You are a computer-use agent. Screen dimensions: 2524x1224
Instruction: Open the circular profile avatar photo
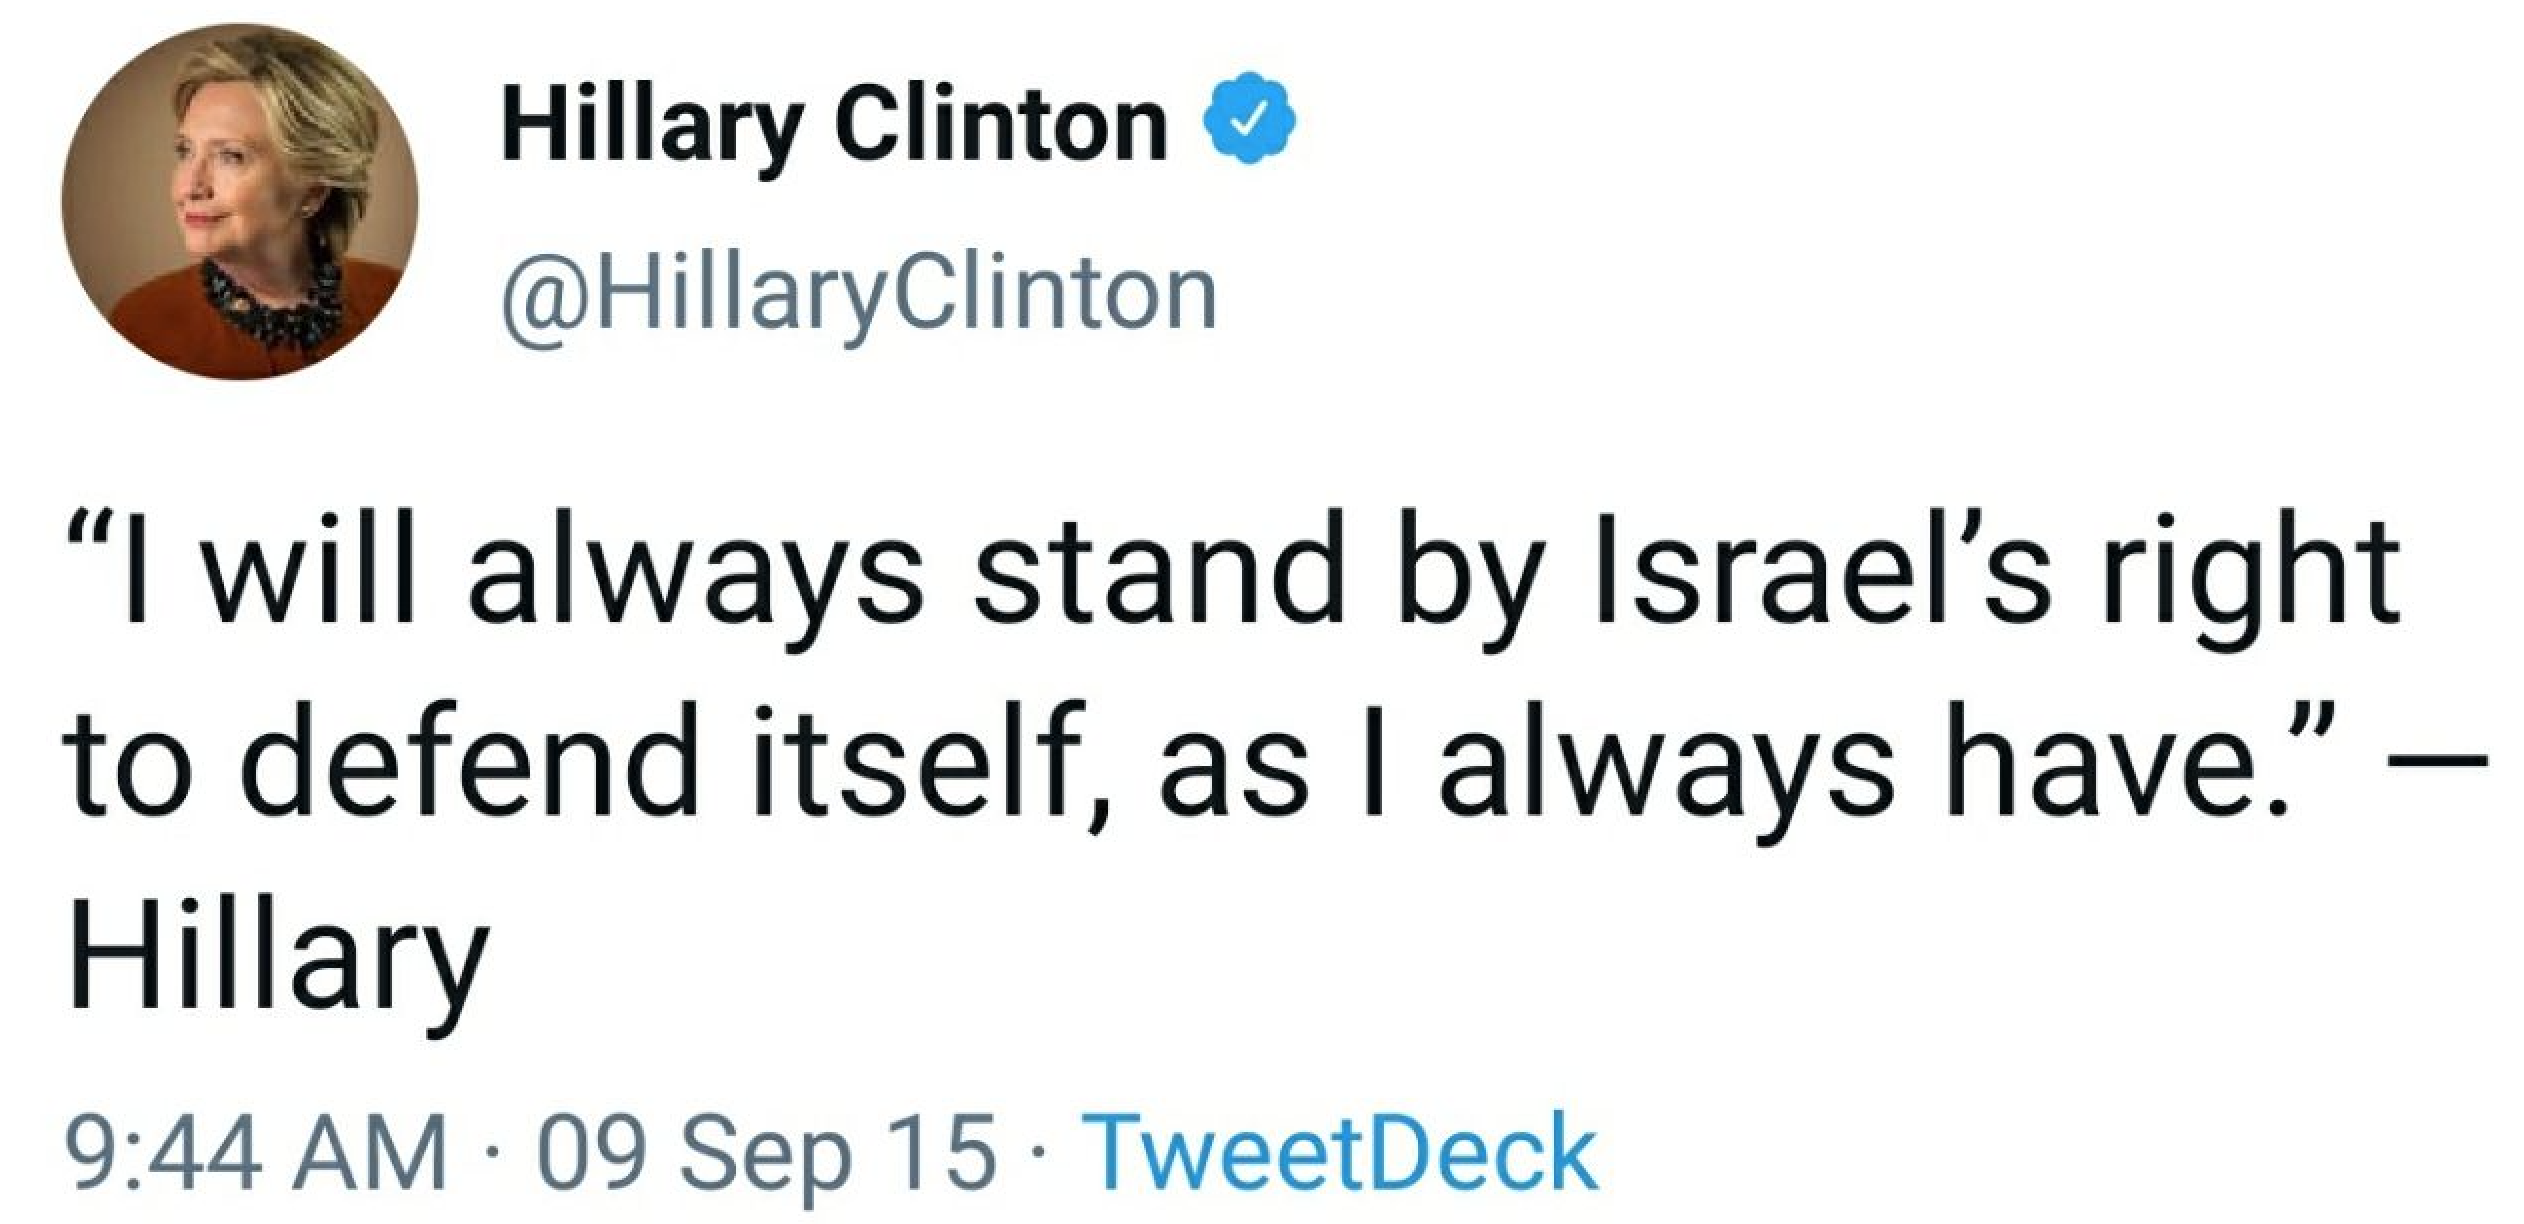(240, 202)
